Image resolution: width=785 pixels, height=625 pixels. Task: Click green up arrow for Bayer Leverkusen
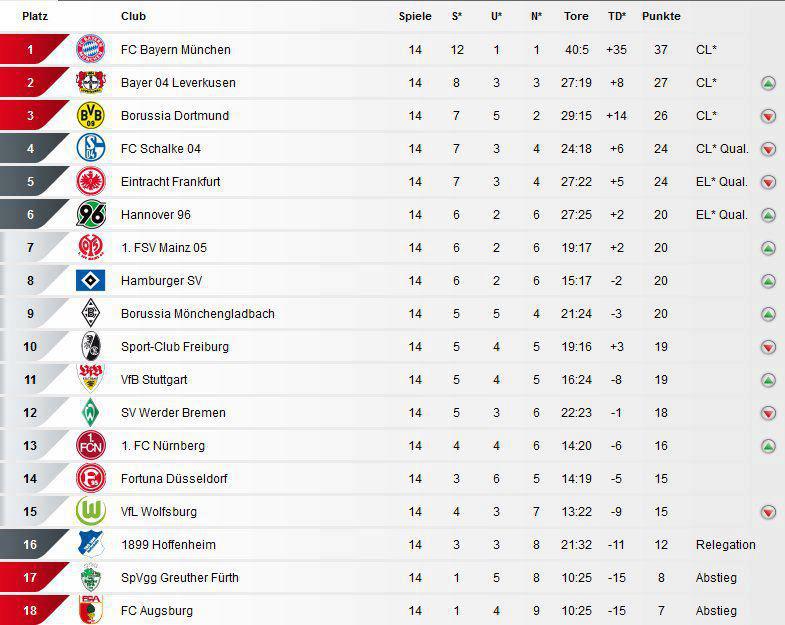[768, 83]
